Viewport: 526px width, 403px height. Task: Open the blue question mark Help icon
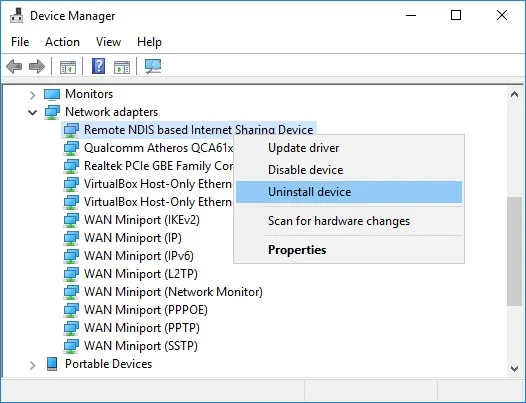(99, 66)
